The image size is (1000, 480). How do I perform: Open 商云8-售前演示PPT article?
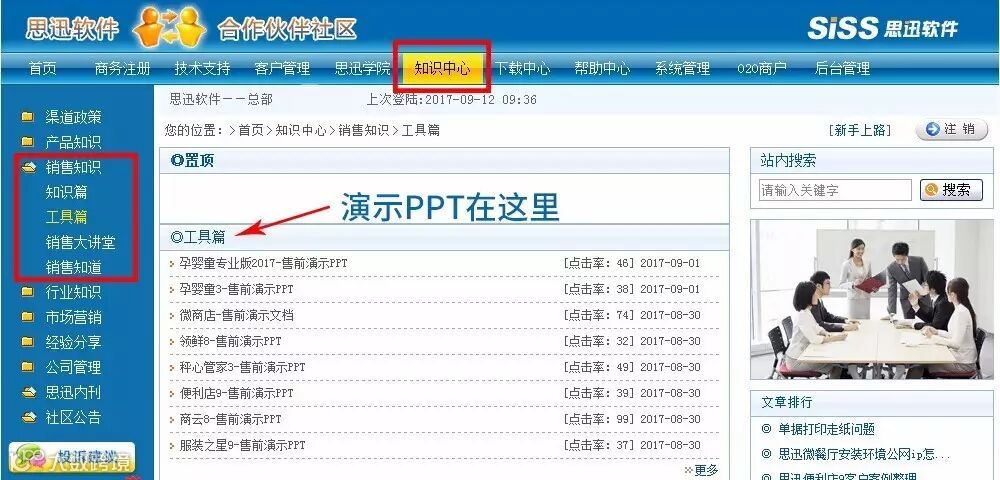[230, 419]
